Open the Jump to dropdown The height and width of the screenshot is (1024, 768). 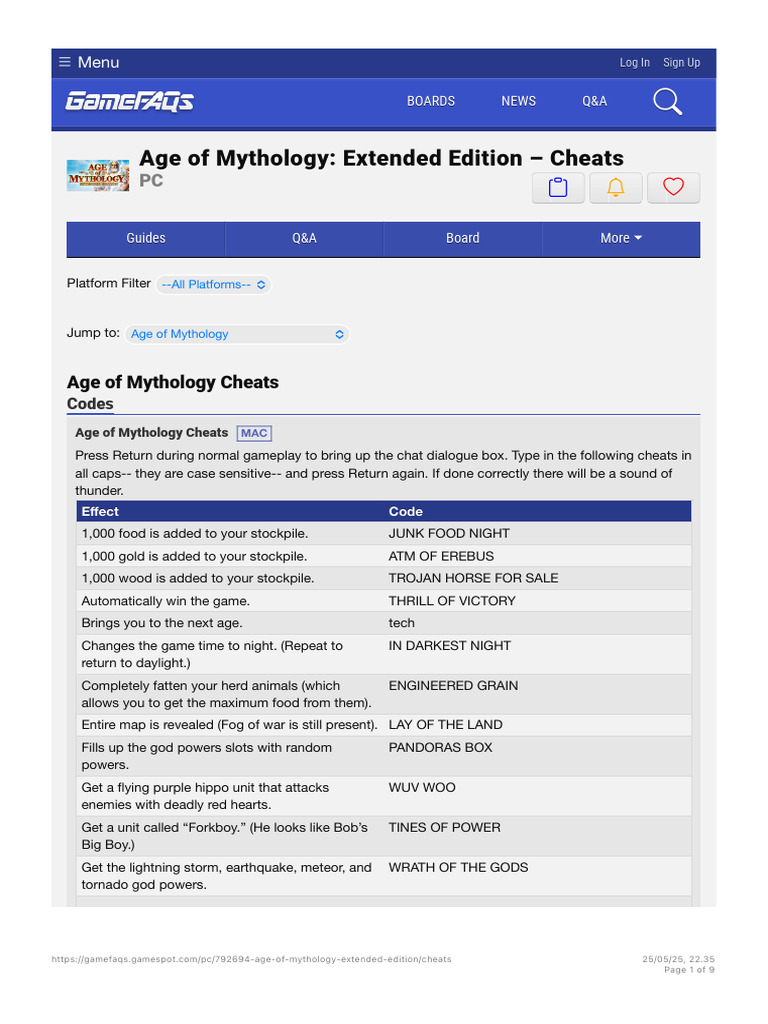pos(238,334)
